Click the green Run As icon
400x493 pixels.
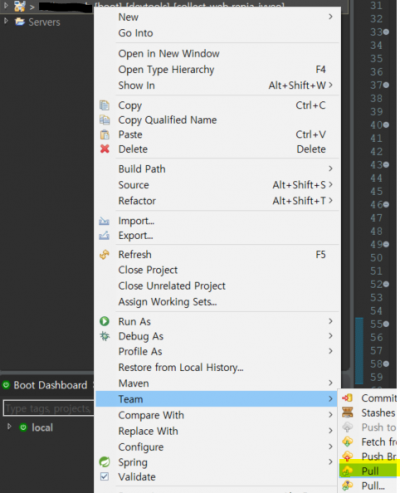104,321
